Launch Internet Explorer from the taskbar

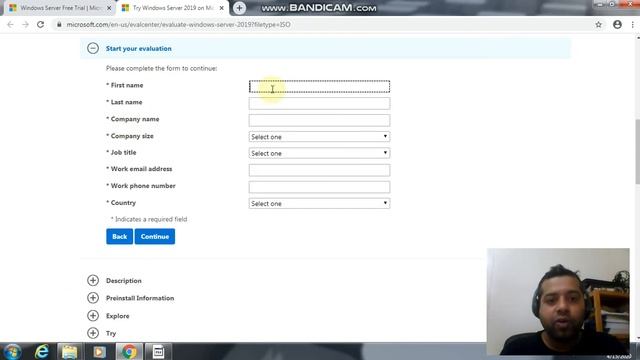coord(42,351)
